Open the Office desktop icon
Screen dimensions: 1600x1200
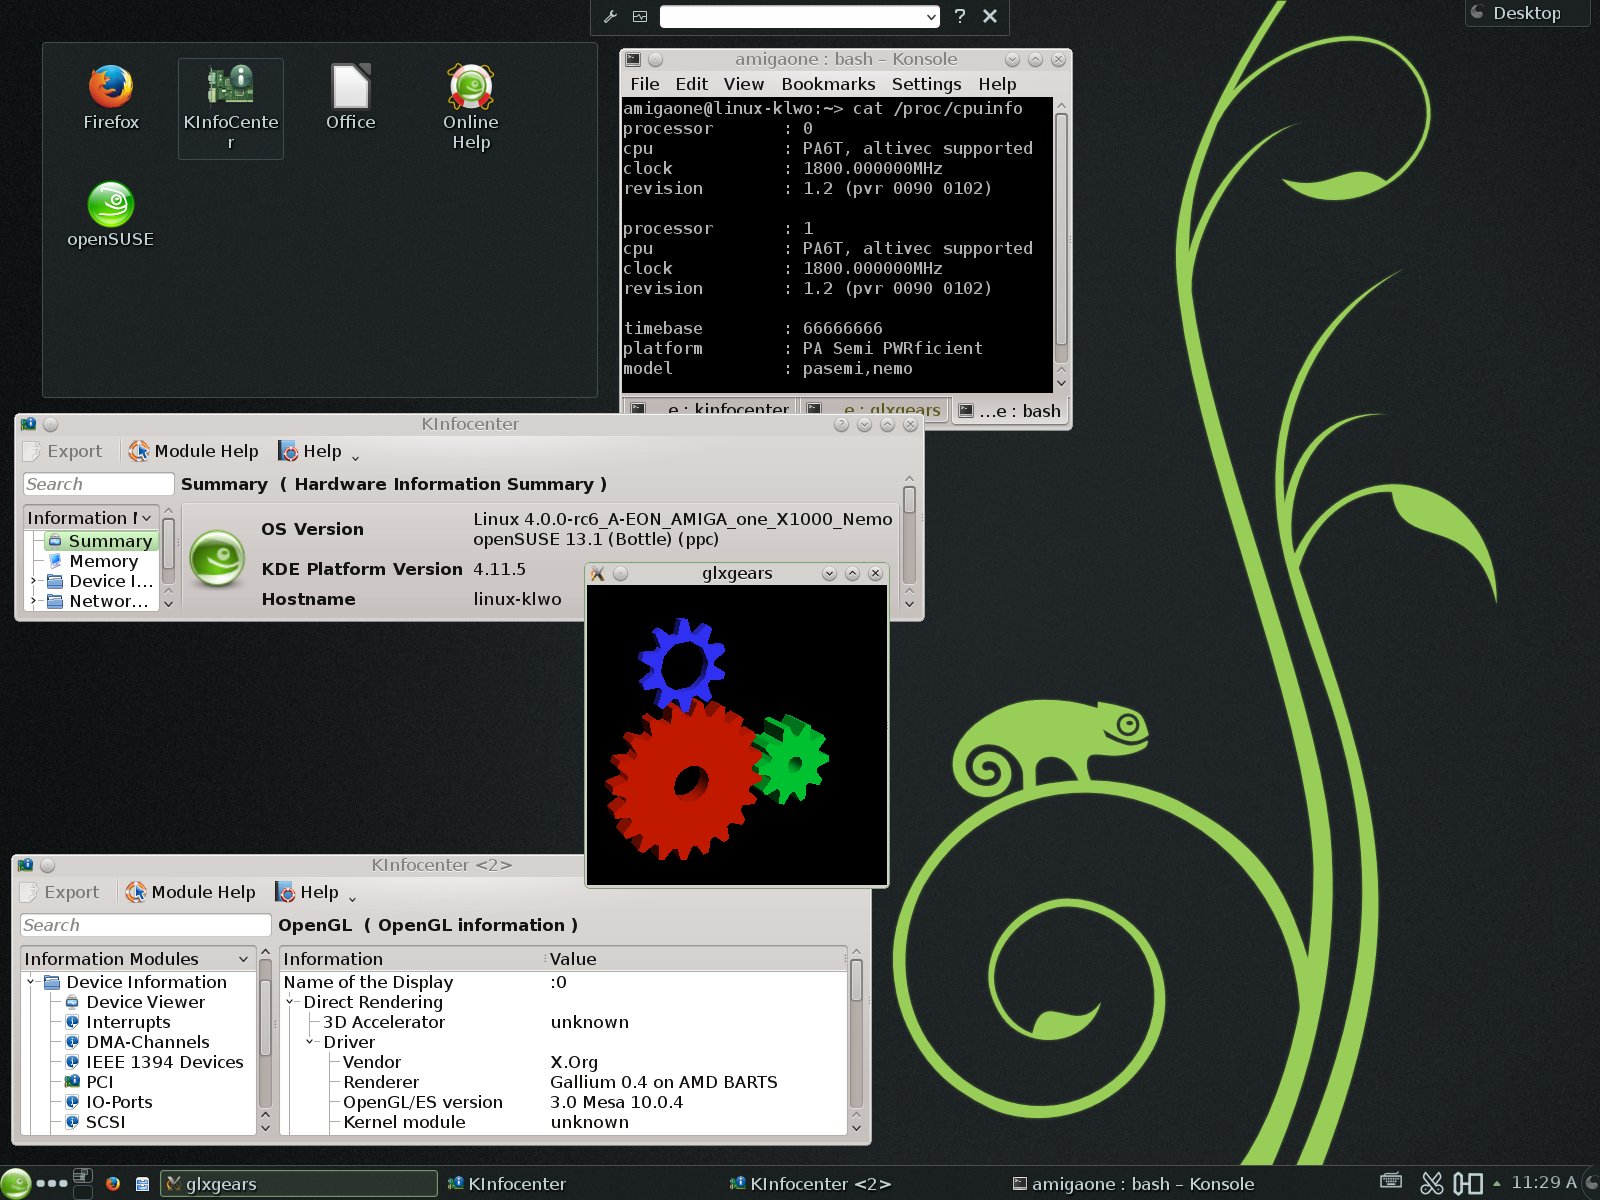coord(350,88)
